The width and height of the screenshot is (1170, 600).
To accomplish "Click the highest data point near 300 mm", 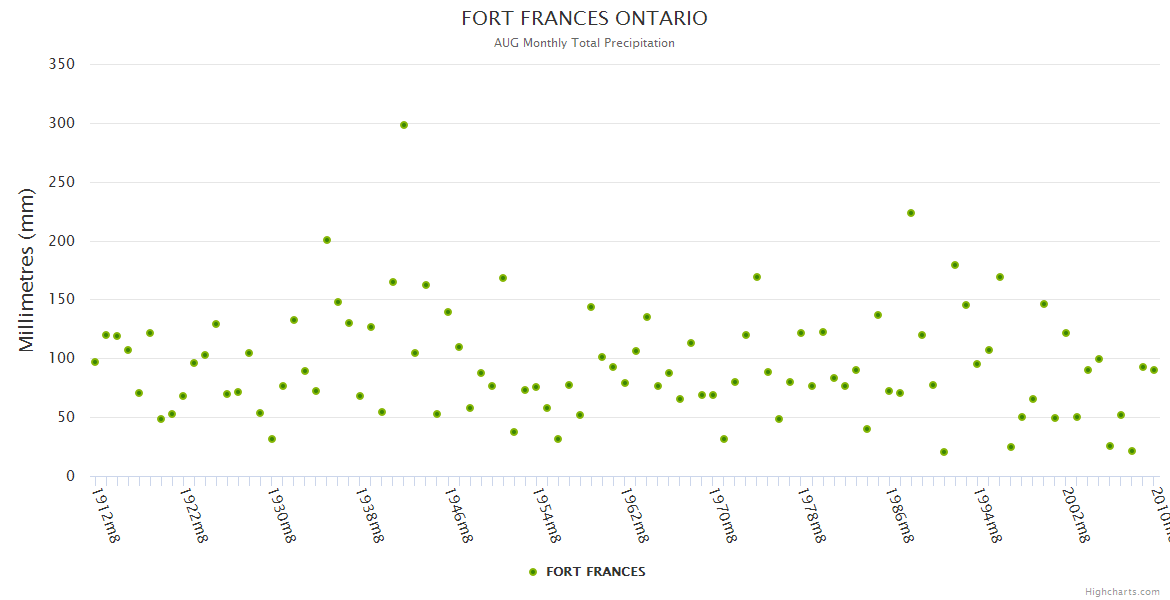I will 404,125.
